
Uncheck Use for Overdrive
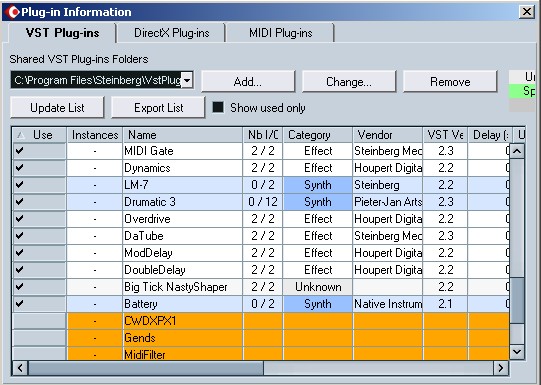pyautogui.click(x=20, y=219)
